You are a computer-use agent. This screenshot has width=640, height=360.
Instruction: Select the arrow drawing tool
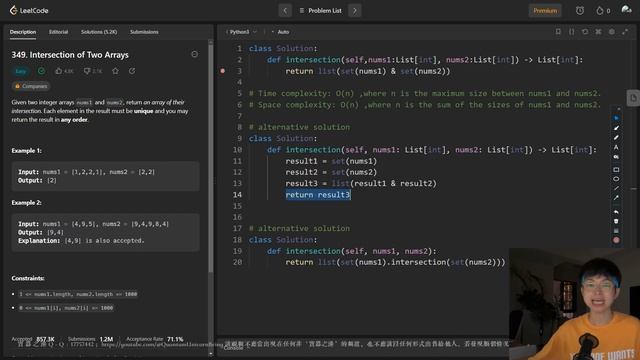tap(616, 198)
